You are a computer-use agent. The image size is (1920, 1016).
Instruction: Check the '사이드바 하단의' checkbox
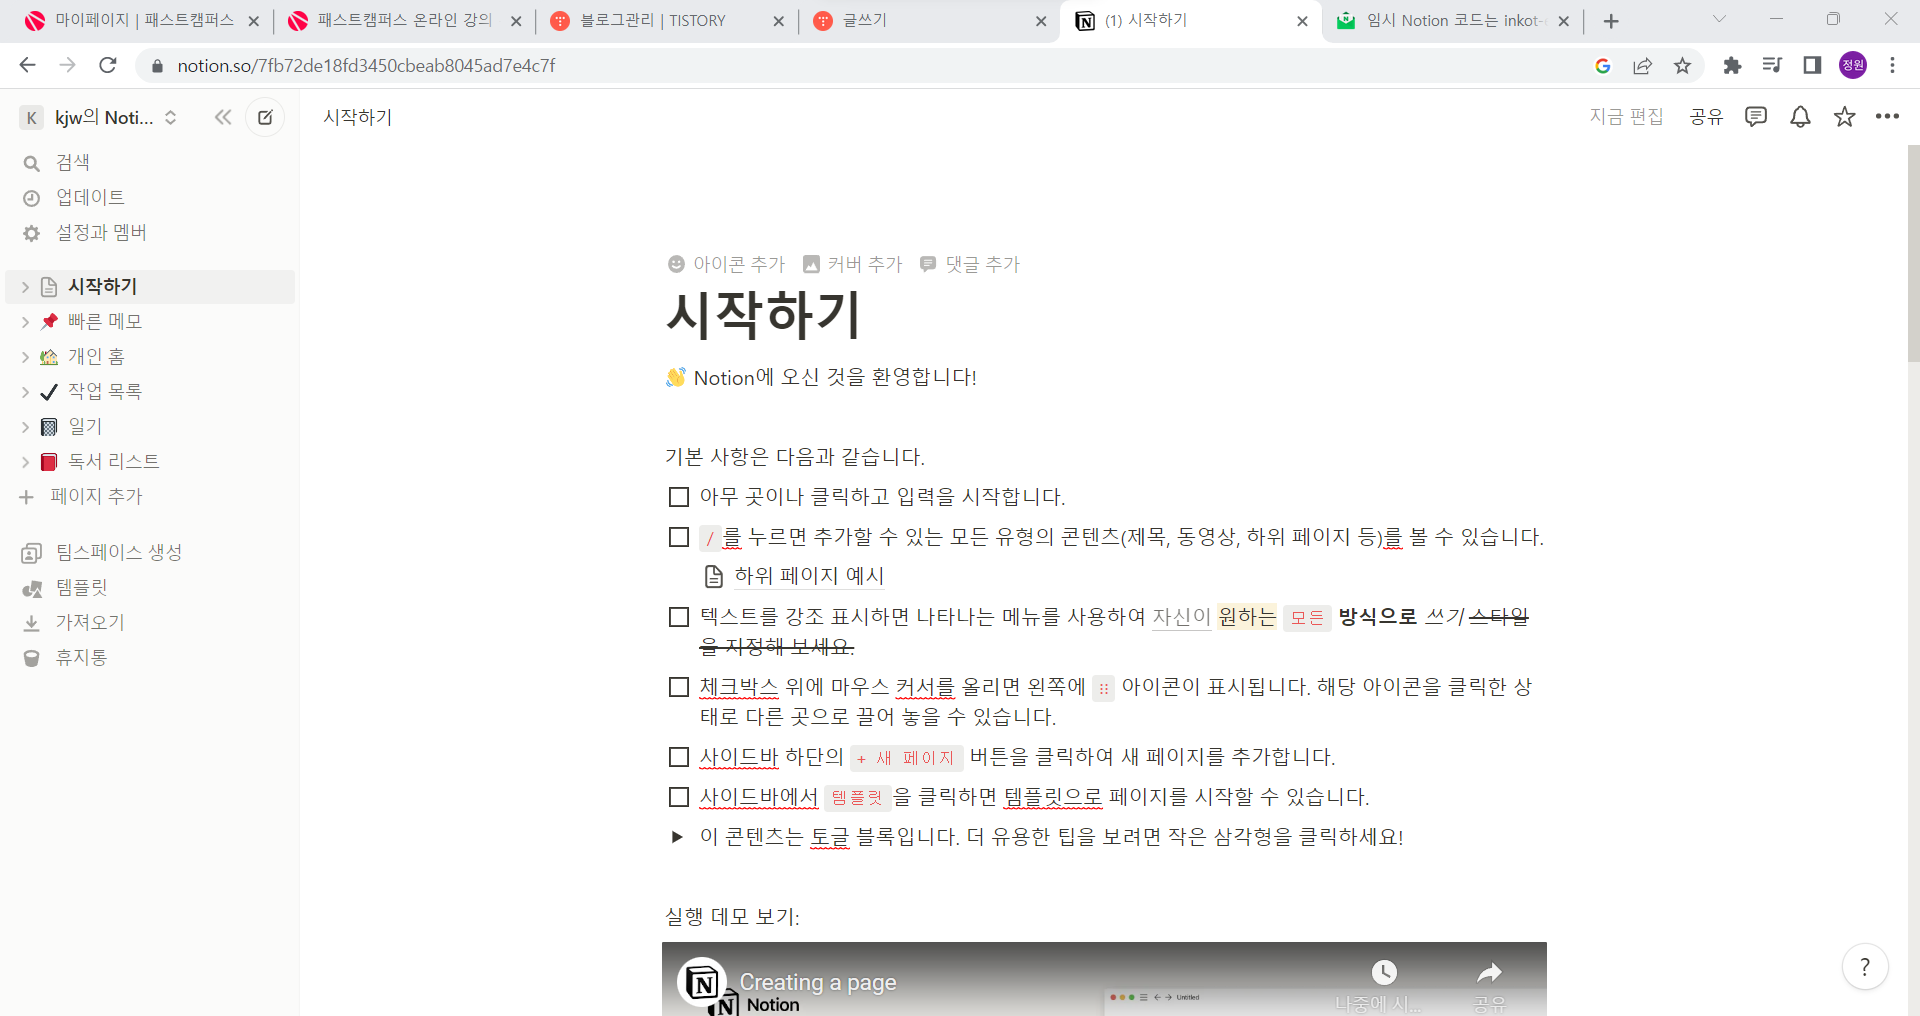pos(679,757)
